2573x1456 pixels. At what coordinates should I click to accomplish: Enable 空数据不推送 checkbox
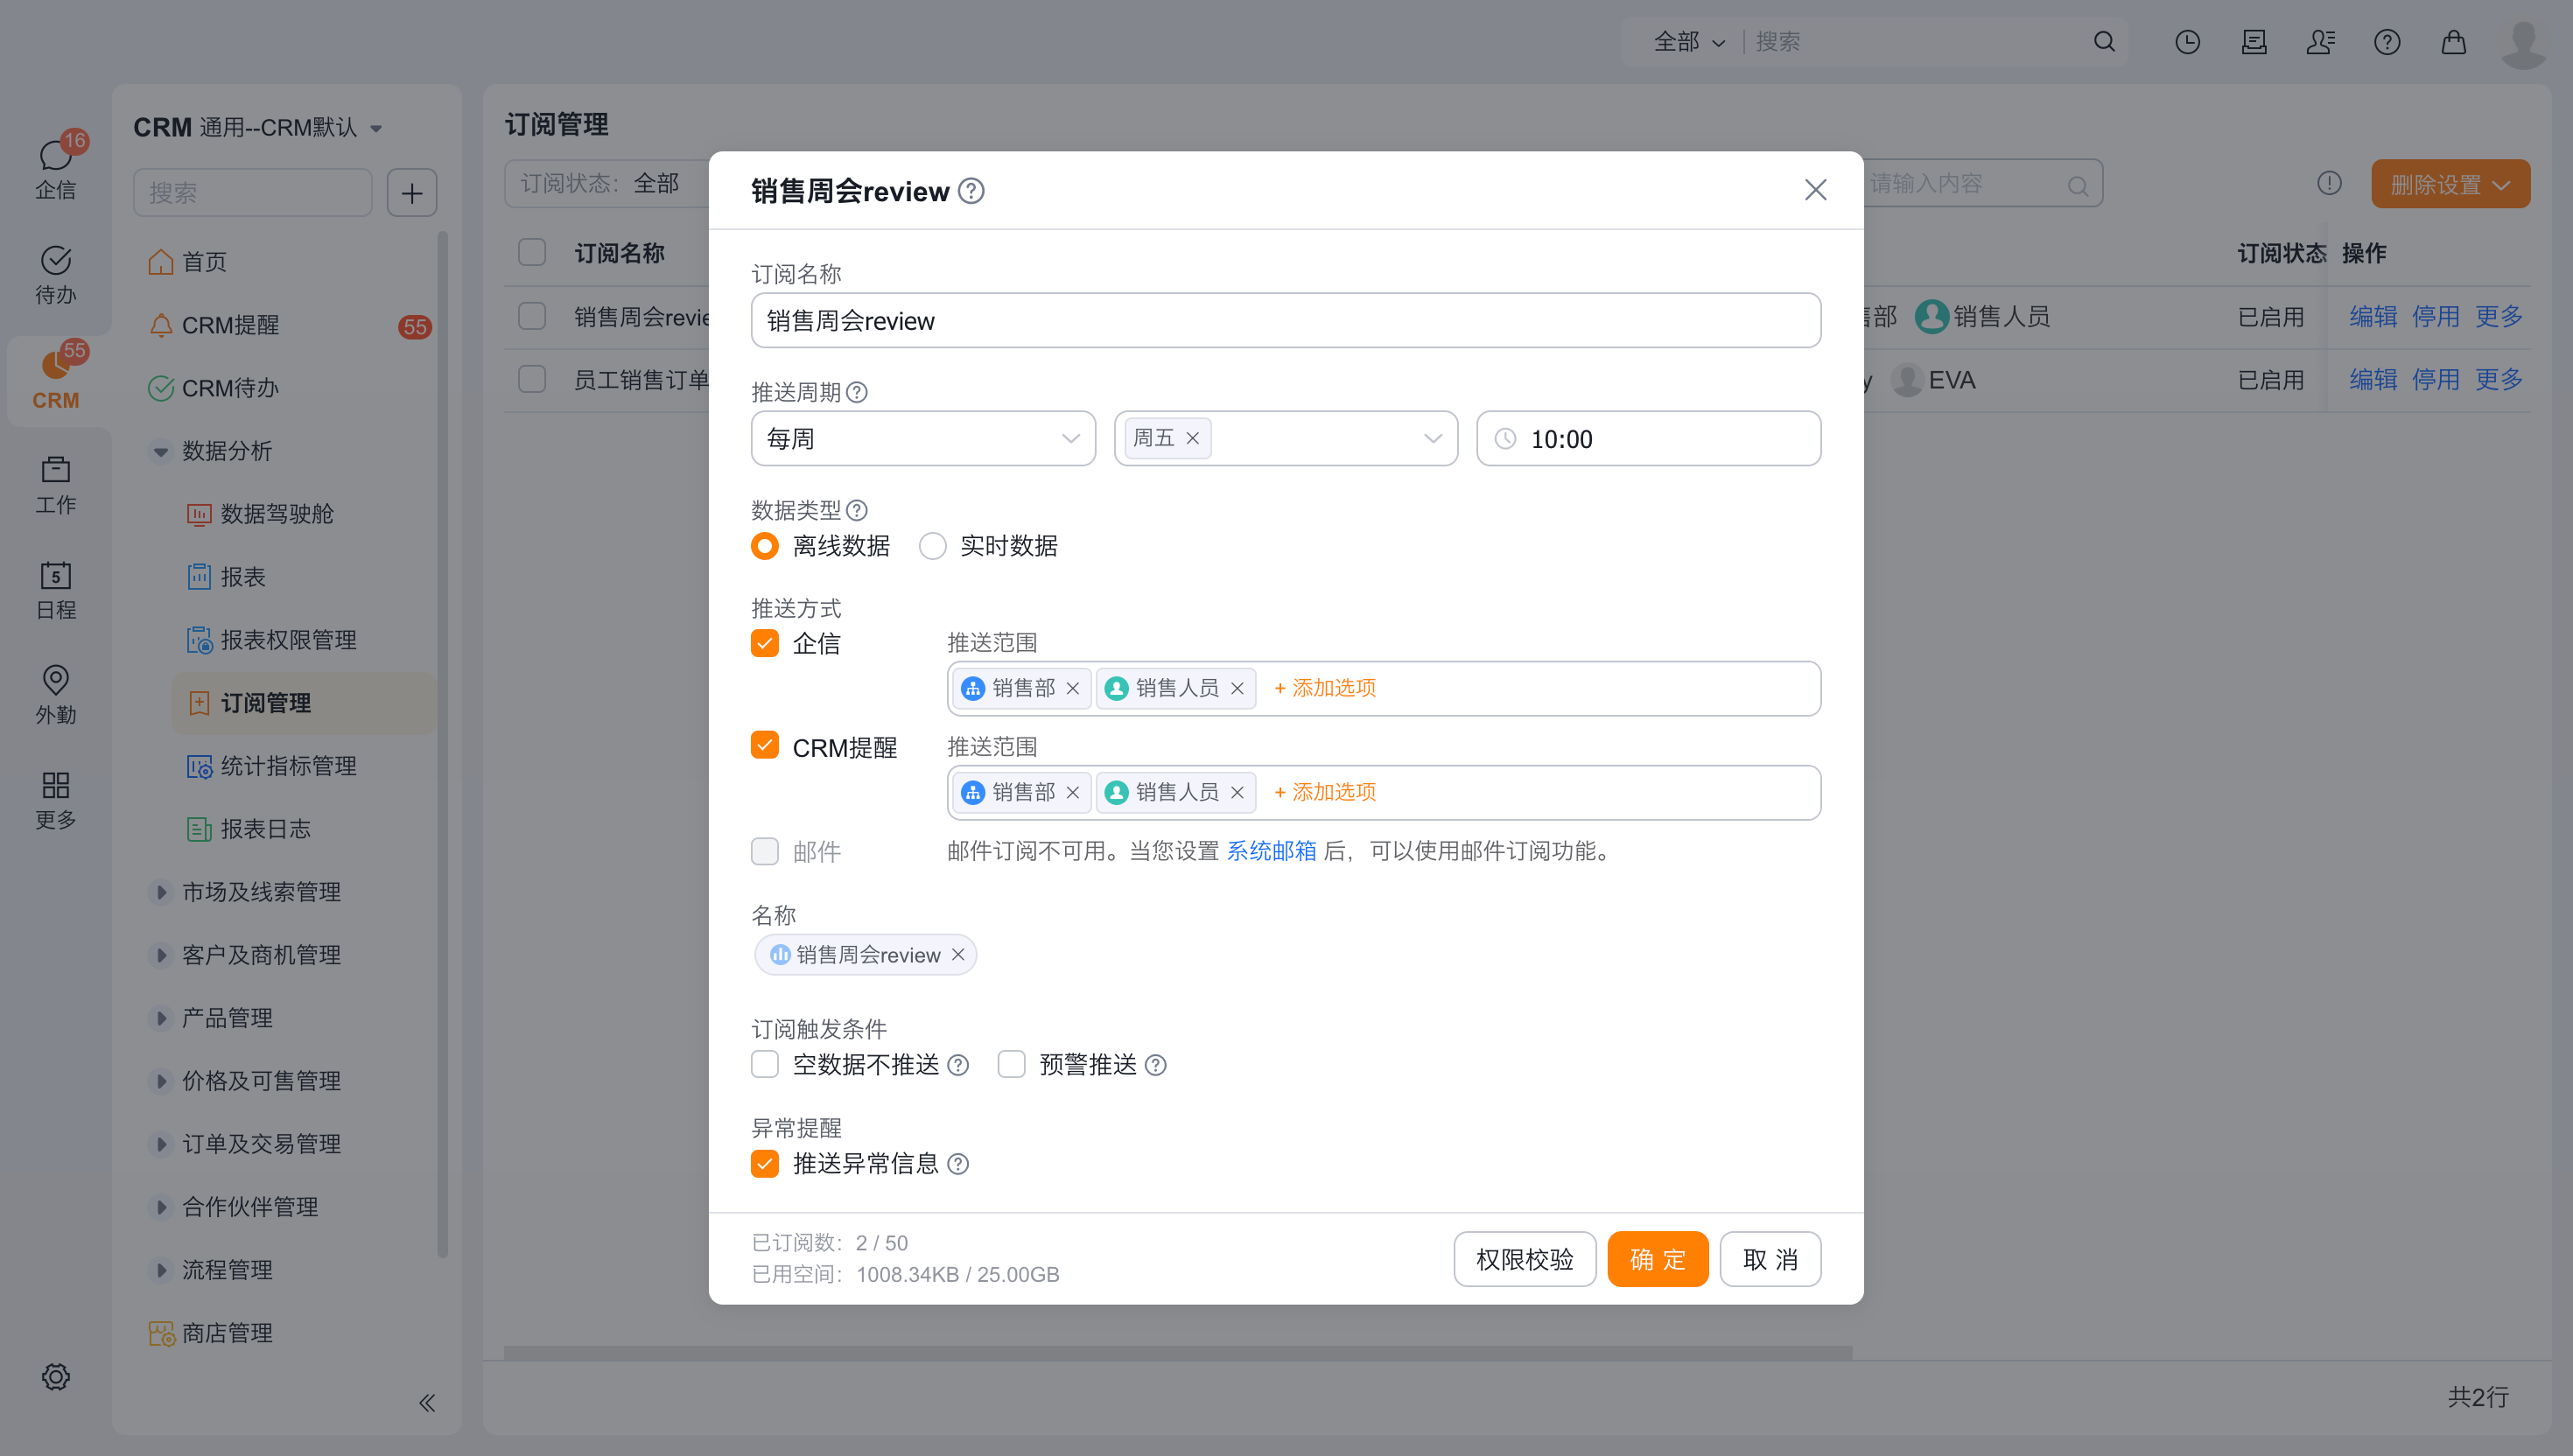[x=765, y=1064]
